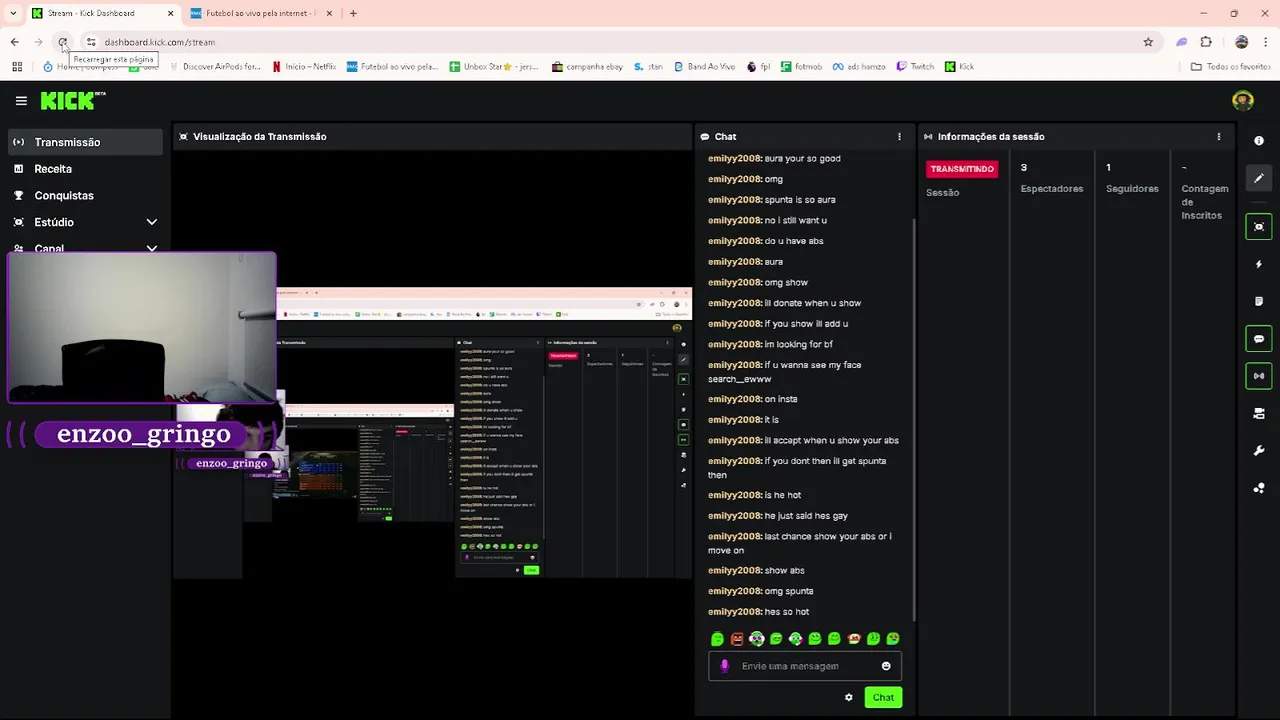Open the notes document icon in right sidebar

1259,301
